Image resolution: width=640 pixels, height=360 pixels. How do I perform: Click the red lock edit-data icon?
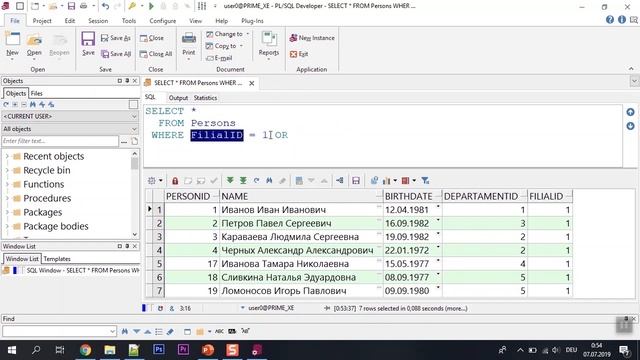[175, 180]
